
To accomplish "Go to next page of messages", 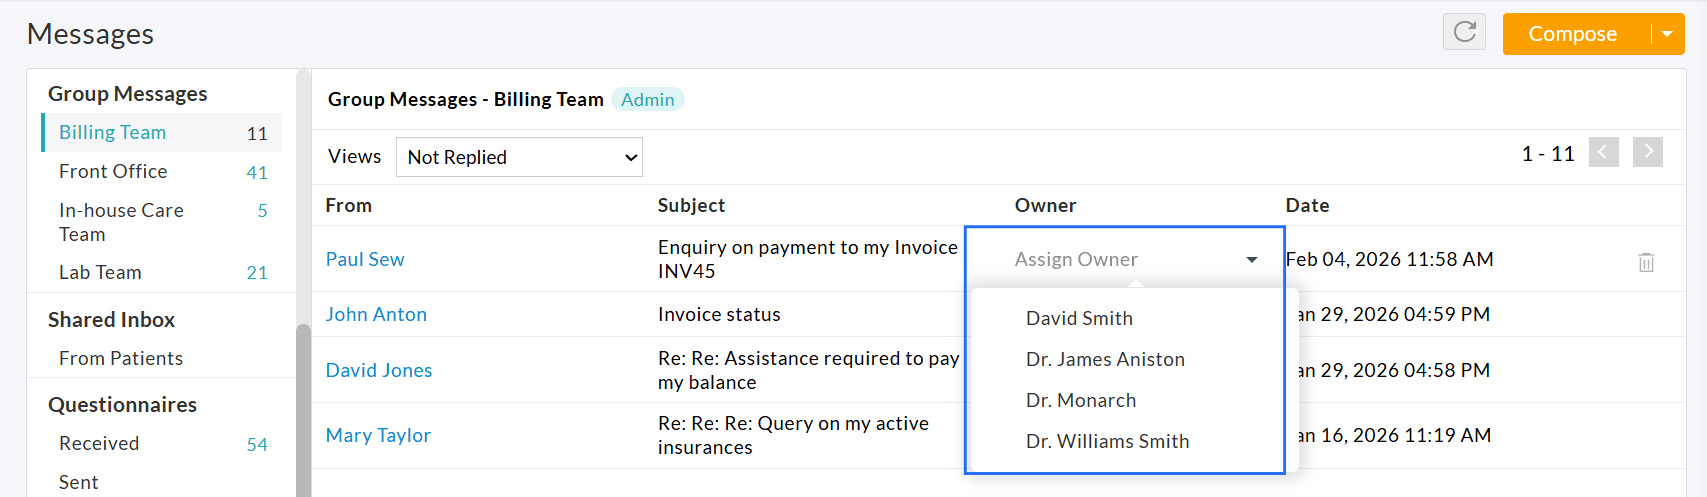I will coord(1648,152).
